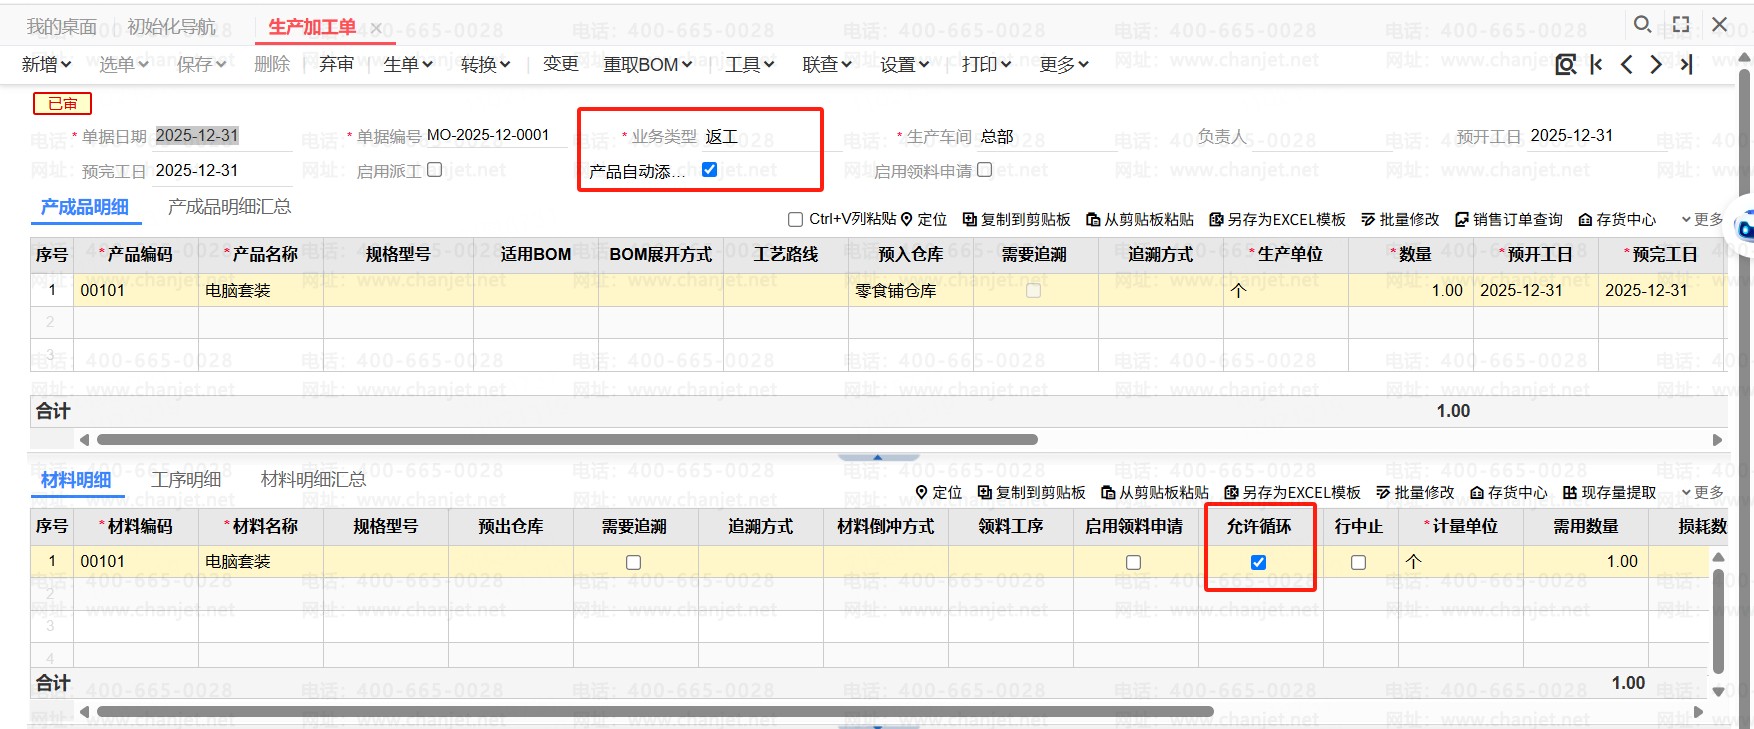Click the 预完工日 date field in header
This screenshot has height=729, width=1754.
tap(223, 171)
